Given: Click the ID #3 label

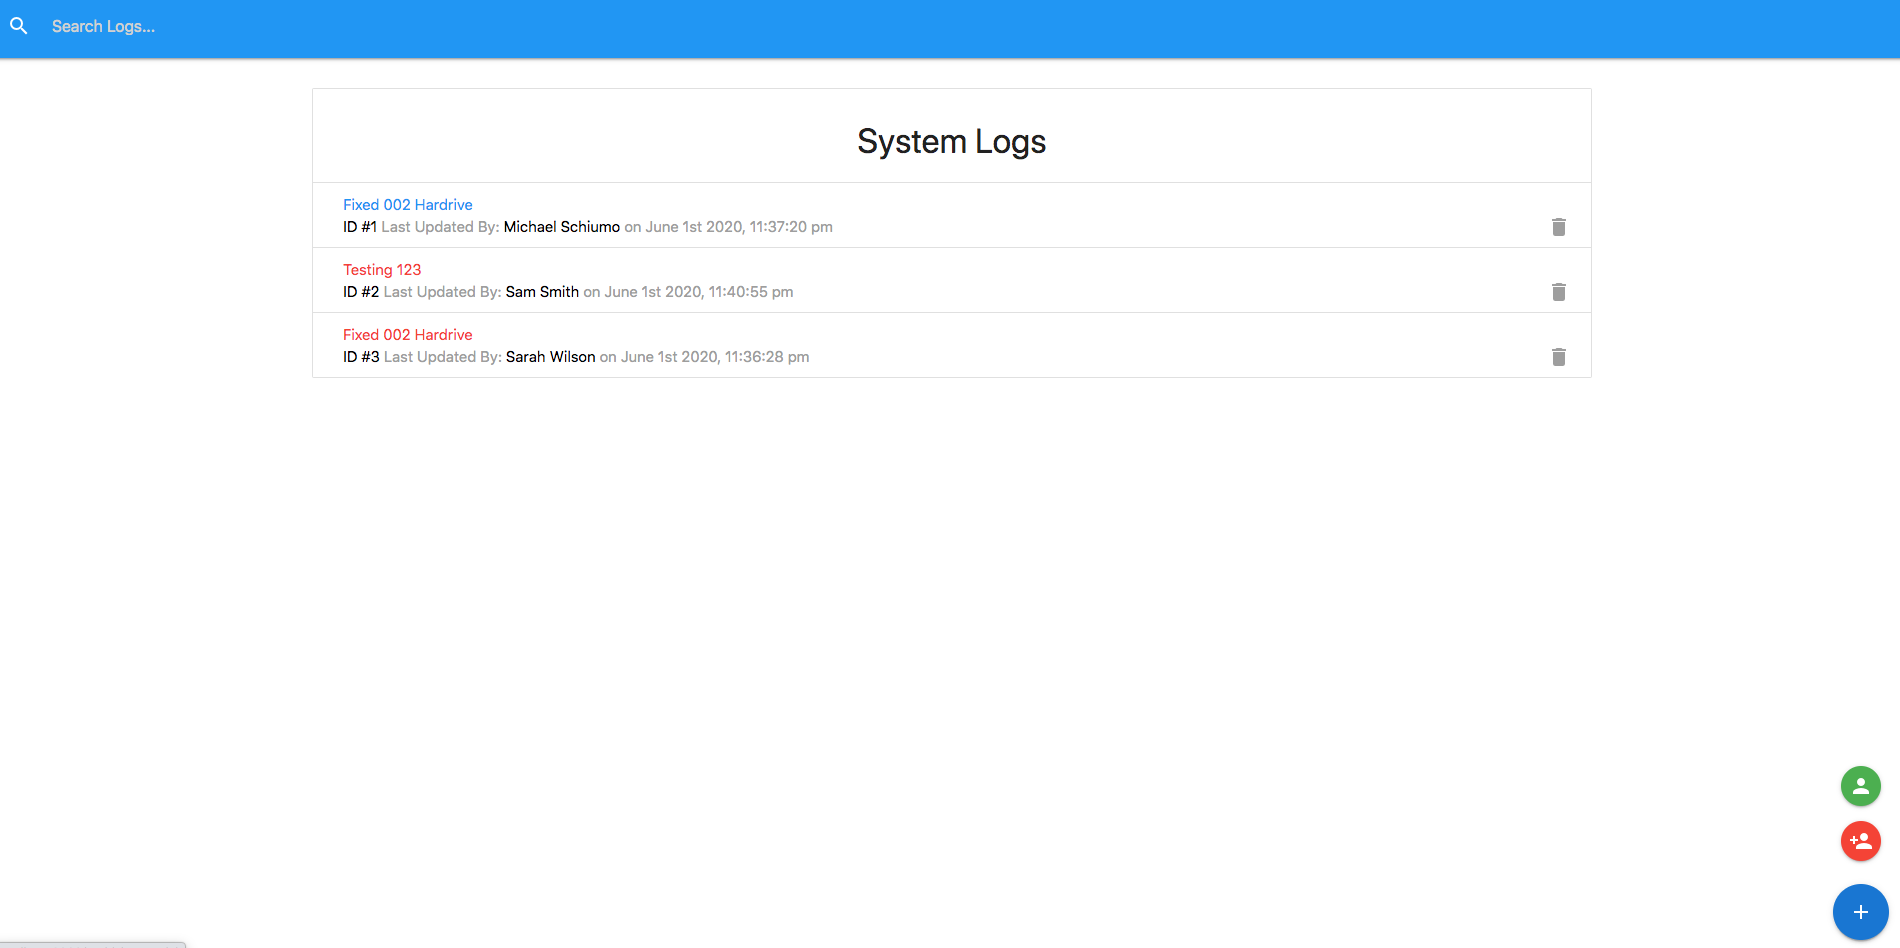Looking at the screenshot, I should tap(361, 357).
